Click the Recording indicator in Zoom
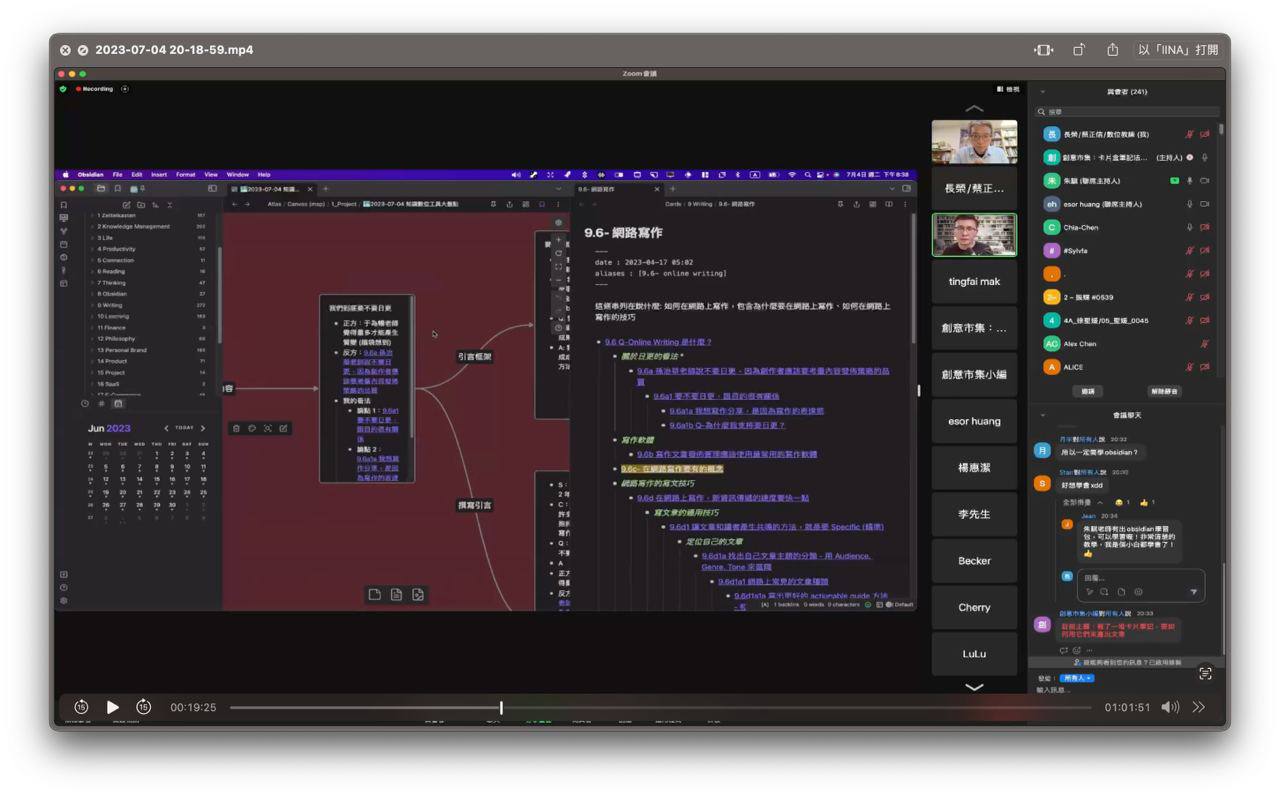Image resolution: width=1280 pixels, height=796 pixels. click(x=97, y=89)
